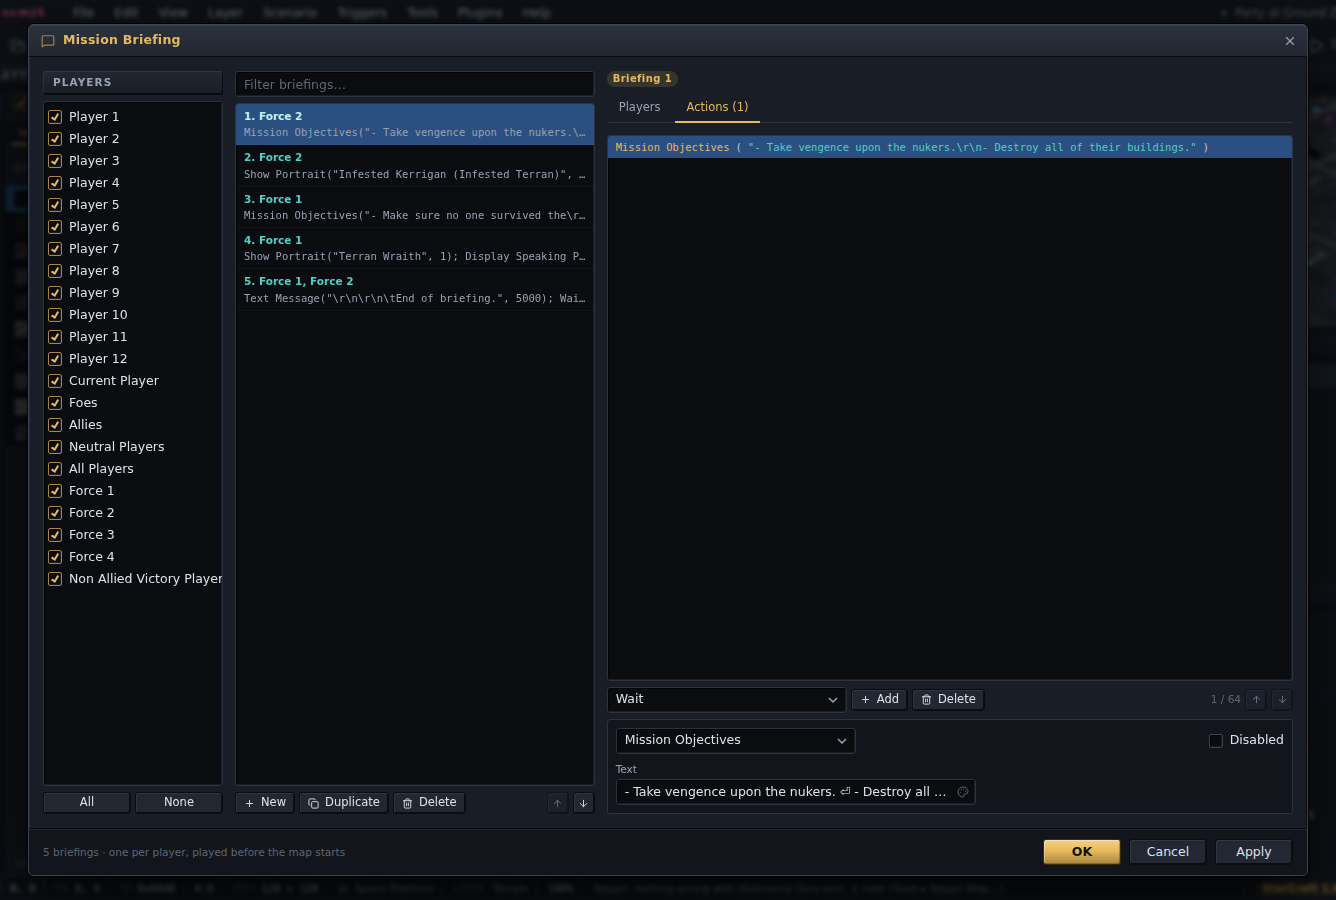Move the selected briefing up
The image size is (1336, 900).
(558, 803)
